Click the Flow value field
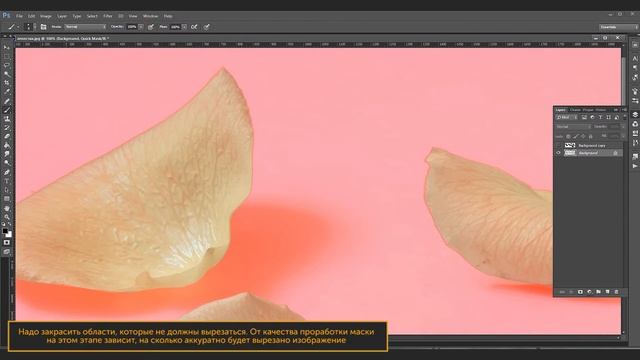This screenshot has width=640, height=360. (176, 27)
